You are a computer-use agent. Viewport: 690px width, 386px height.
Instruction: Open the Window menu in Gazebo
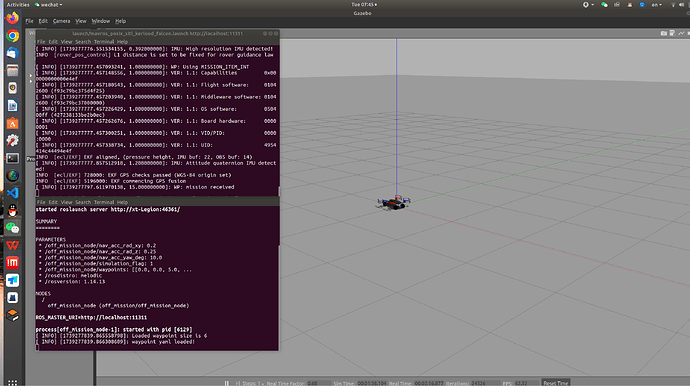click(100, 21)
